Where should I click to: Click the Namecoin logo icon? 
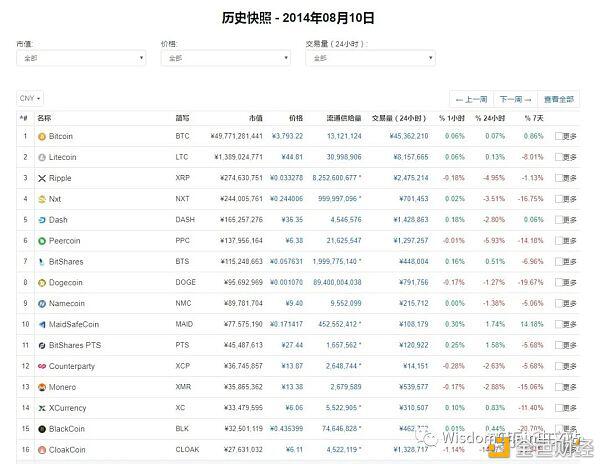pyautogui.click(x=42, y=304)
